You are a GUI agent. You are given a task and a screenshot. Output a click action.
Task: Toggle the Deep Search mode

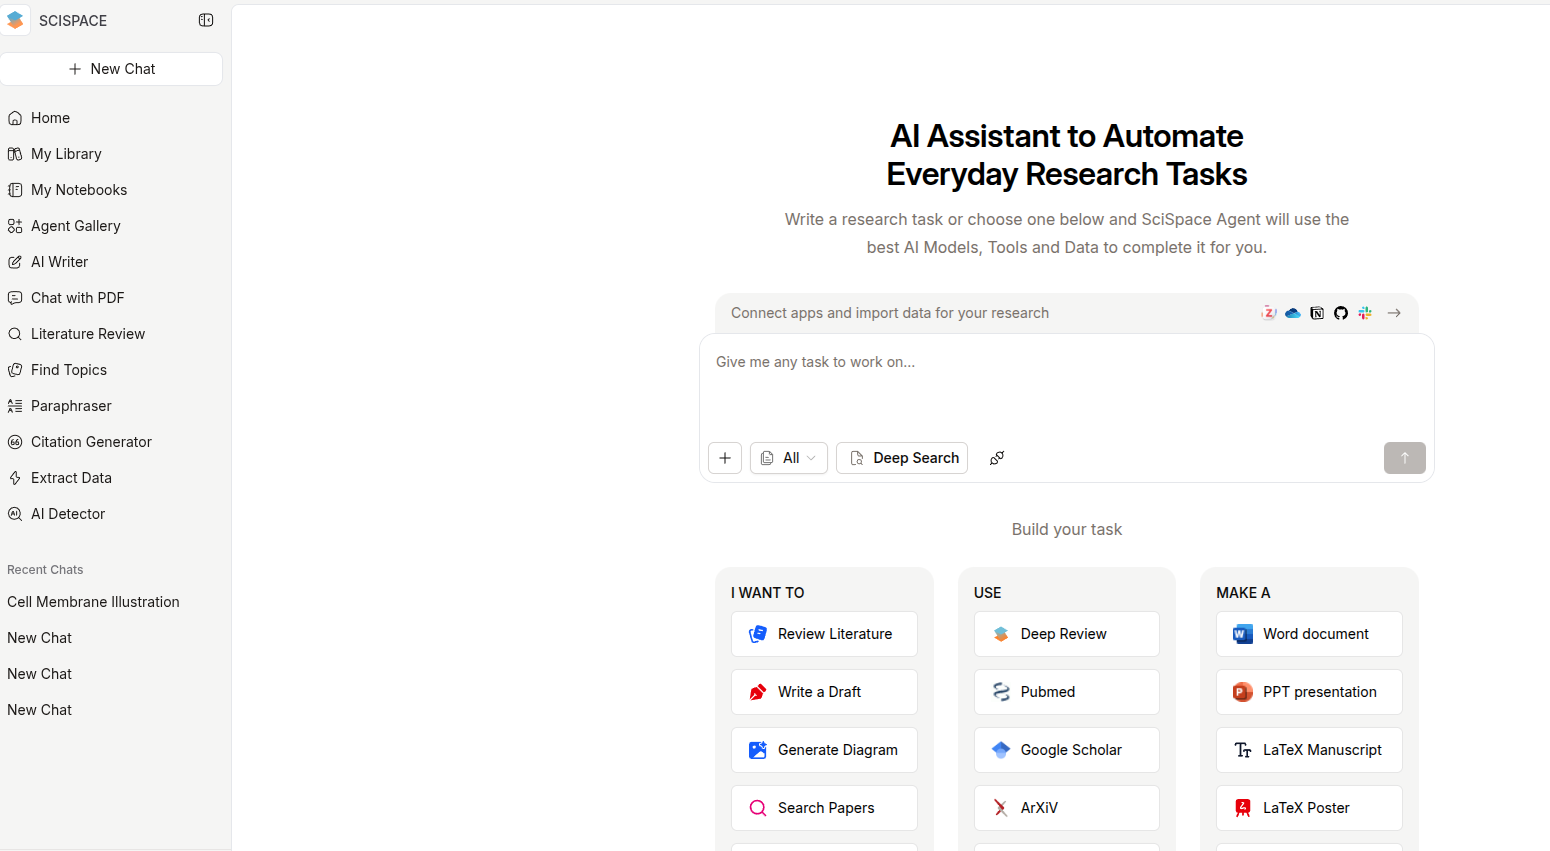coord(902,458)
